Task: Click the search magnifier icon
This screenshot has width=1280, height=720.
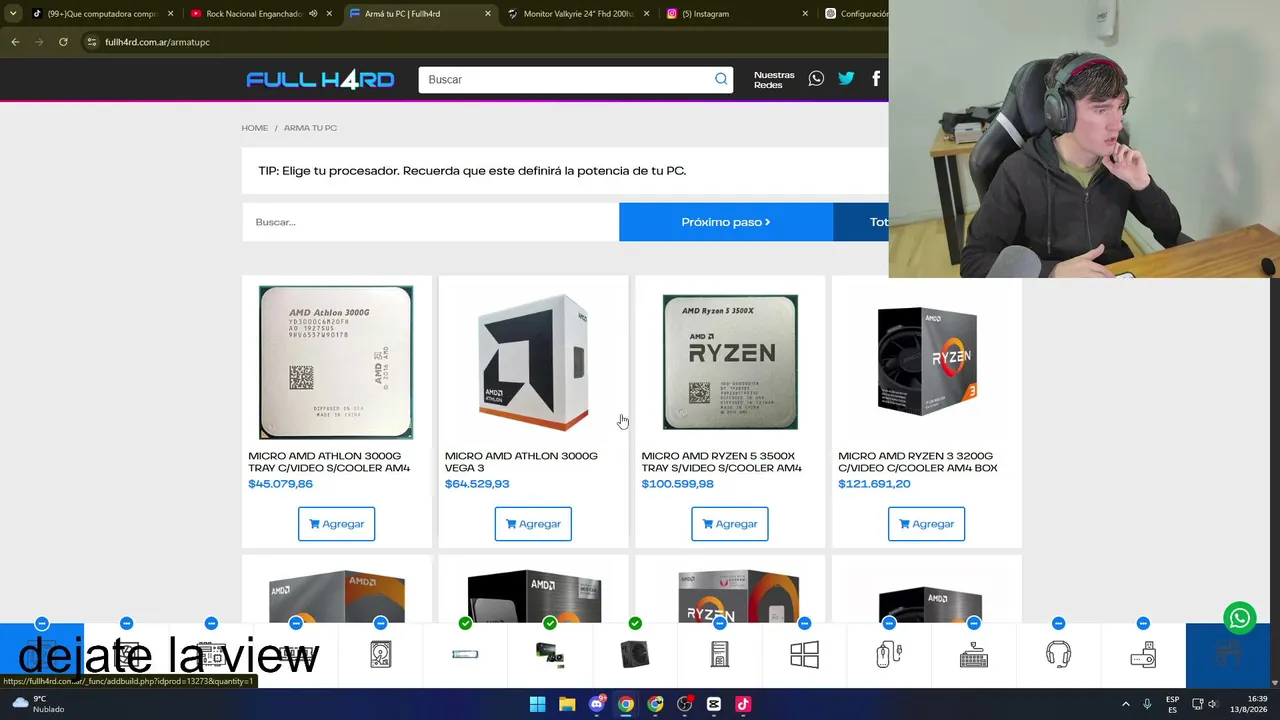Action: pyautogui.click(x=721, y=79)
